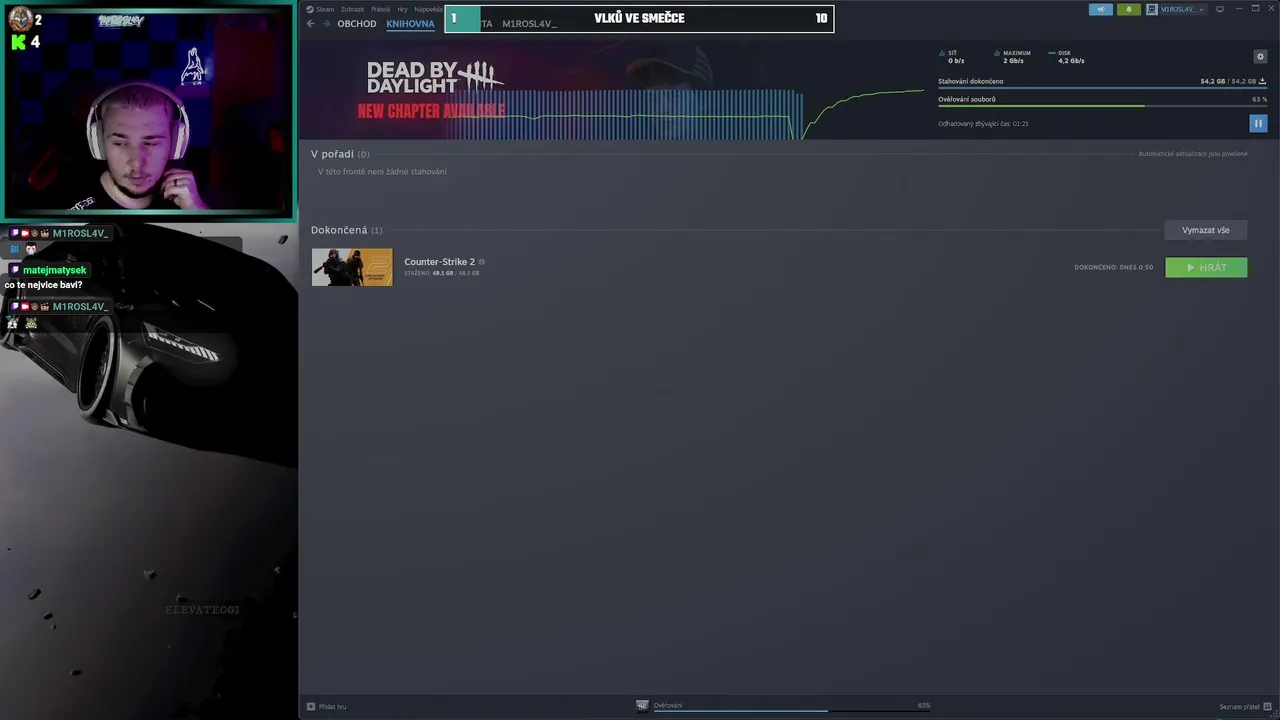
Task: Click the Counter-Strike 2 title
Action: pos(439,262)
